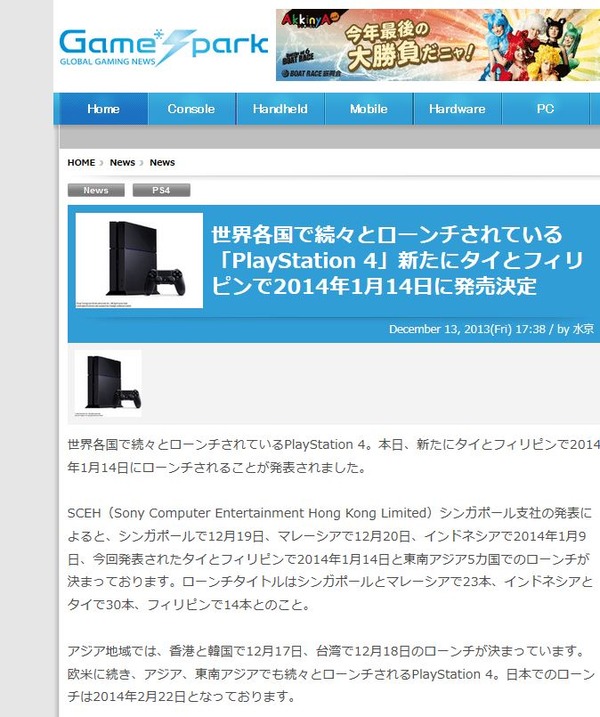Open the Console nav tab

pyautogui.click(x=191, y=109)
